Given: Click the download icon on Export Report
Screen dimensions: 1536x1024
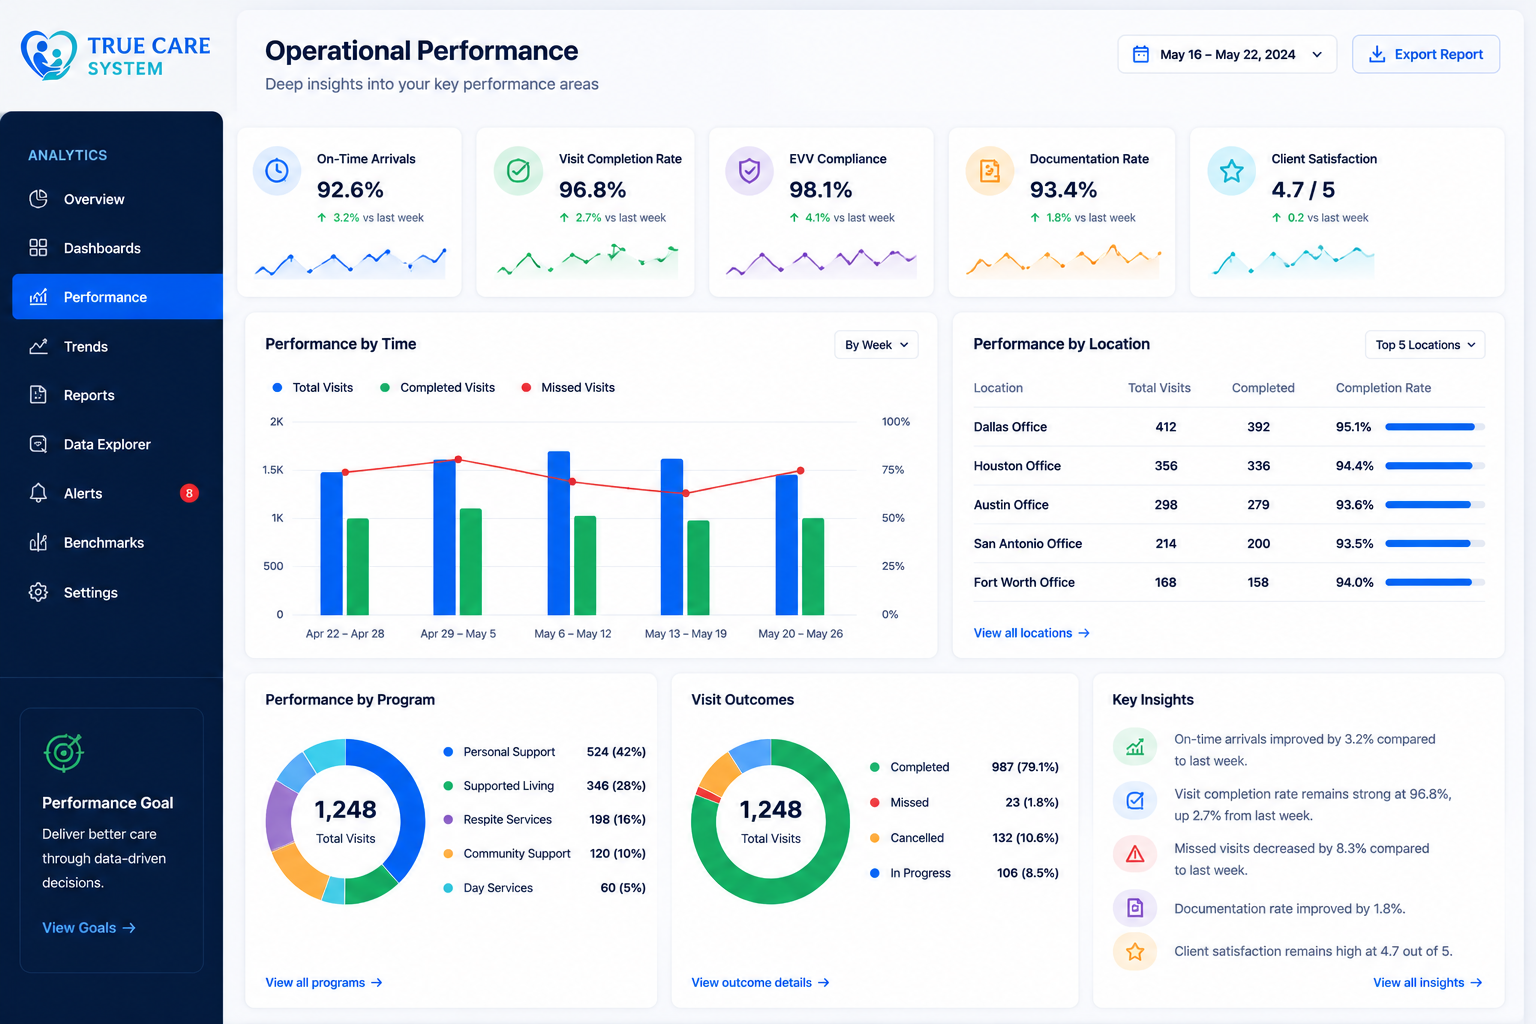Looking at the screenshot, I should 1377,54.
